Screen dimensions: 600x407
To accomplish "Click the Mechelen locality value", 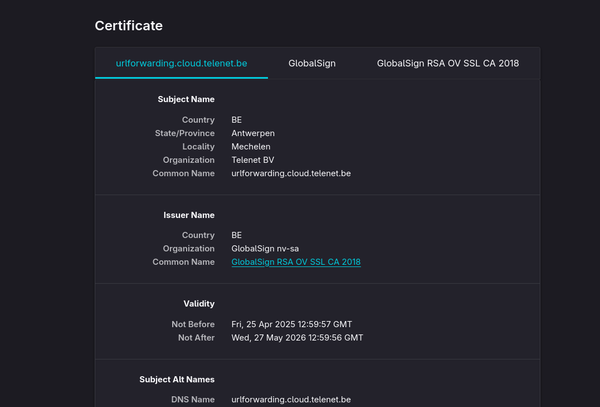I will pos(250,146).
